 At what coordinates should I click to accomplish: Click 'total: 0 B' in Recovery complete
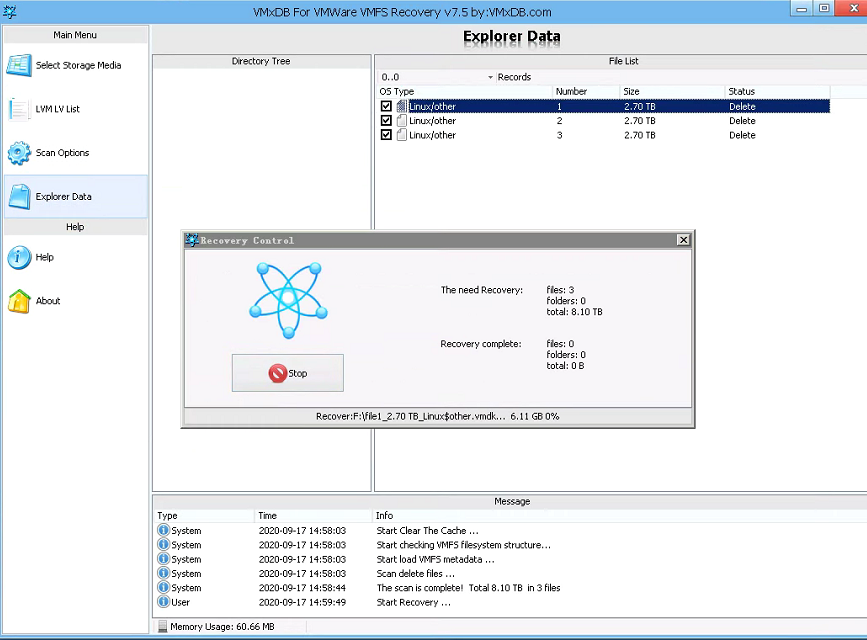pyautogui.click(x=565, y=366)
